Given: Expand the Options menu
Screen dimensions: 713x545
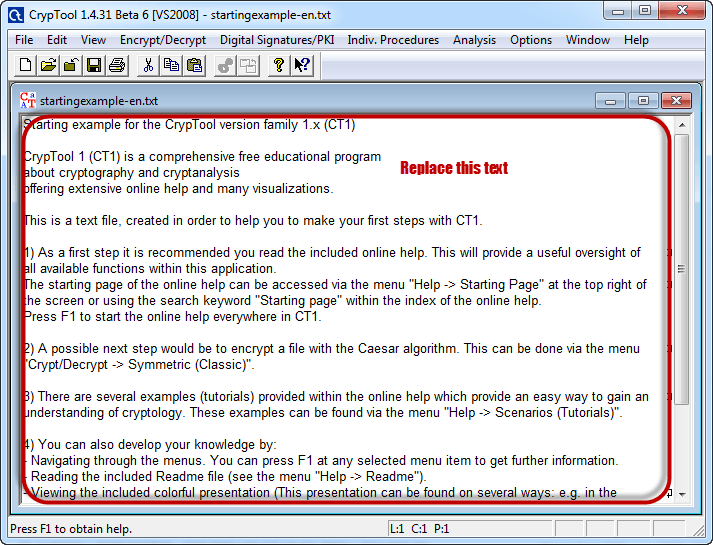Looking at the screenshot, I should click(x=531, y=40).
